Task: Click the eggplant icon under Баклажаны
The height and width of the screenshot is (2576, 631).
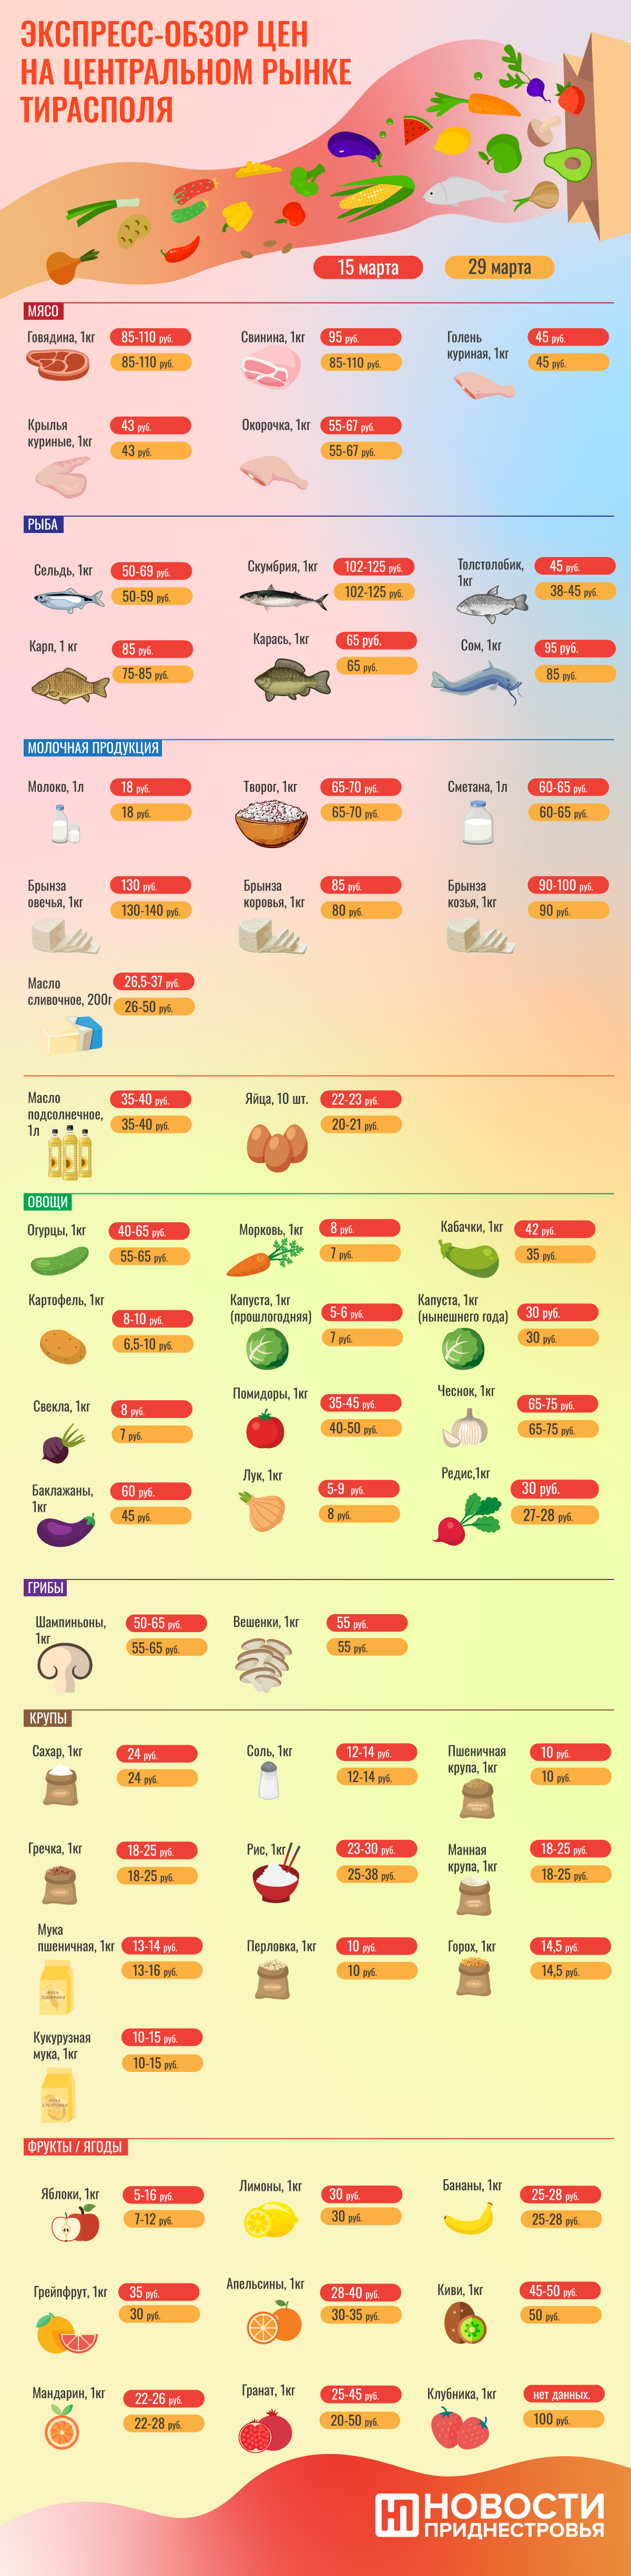Action: point(66,1529)
